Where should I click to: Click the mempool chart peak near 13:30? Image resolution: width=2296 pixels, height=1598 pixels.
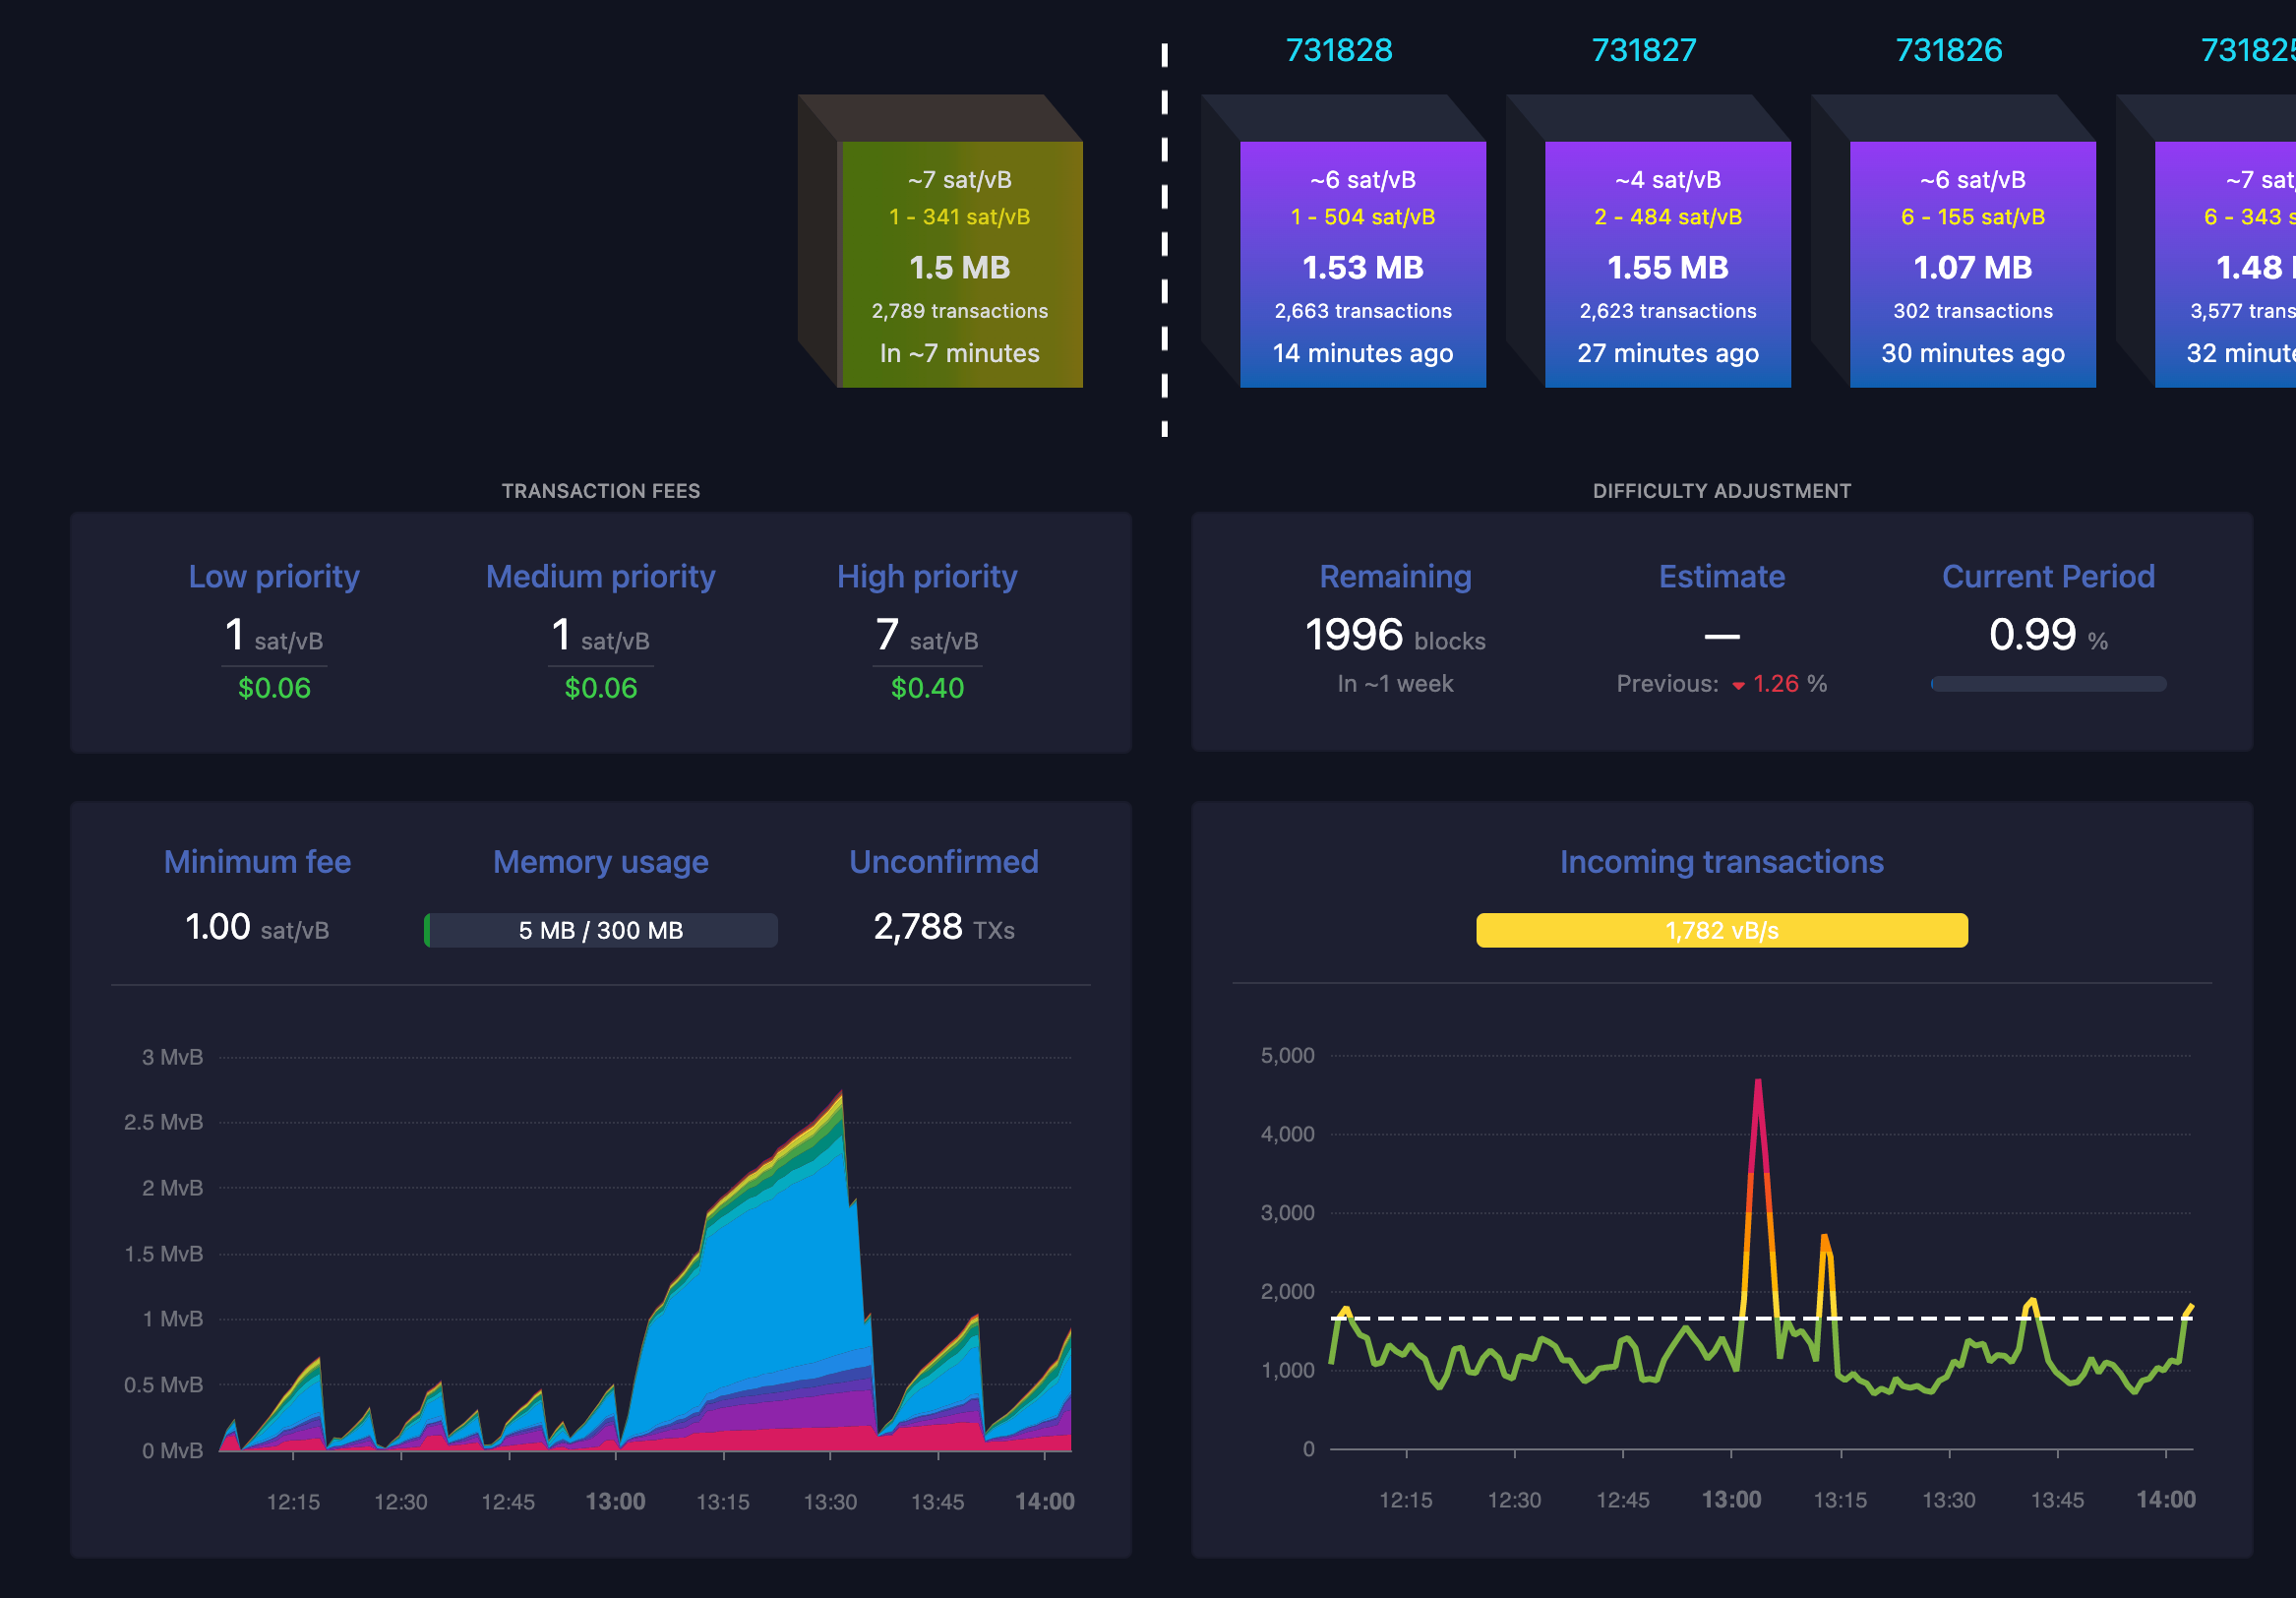coord(841,1095)
